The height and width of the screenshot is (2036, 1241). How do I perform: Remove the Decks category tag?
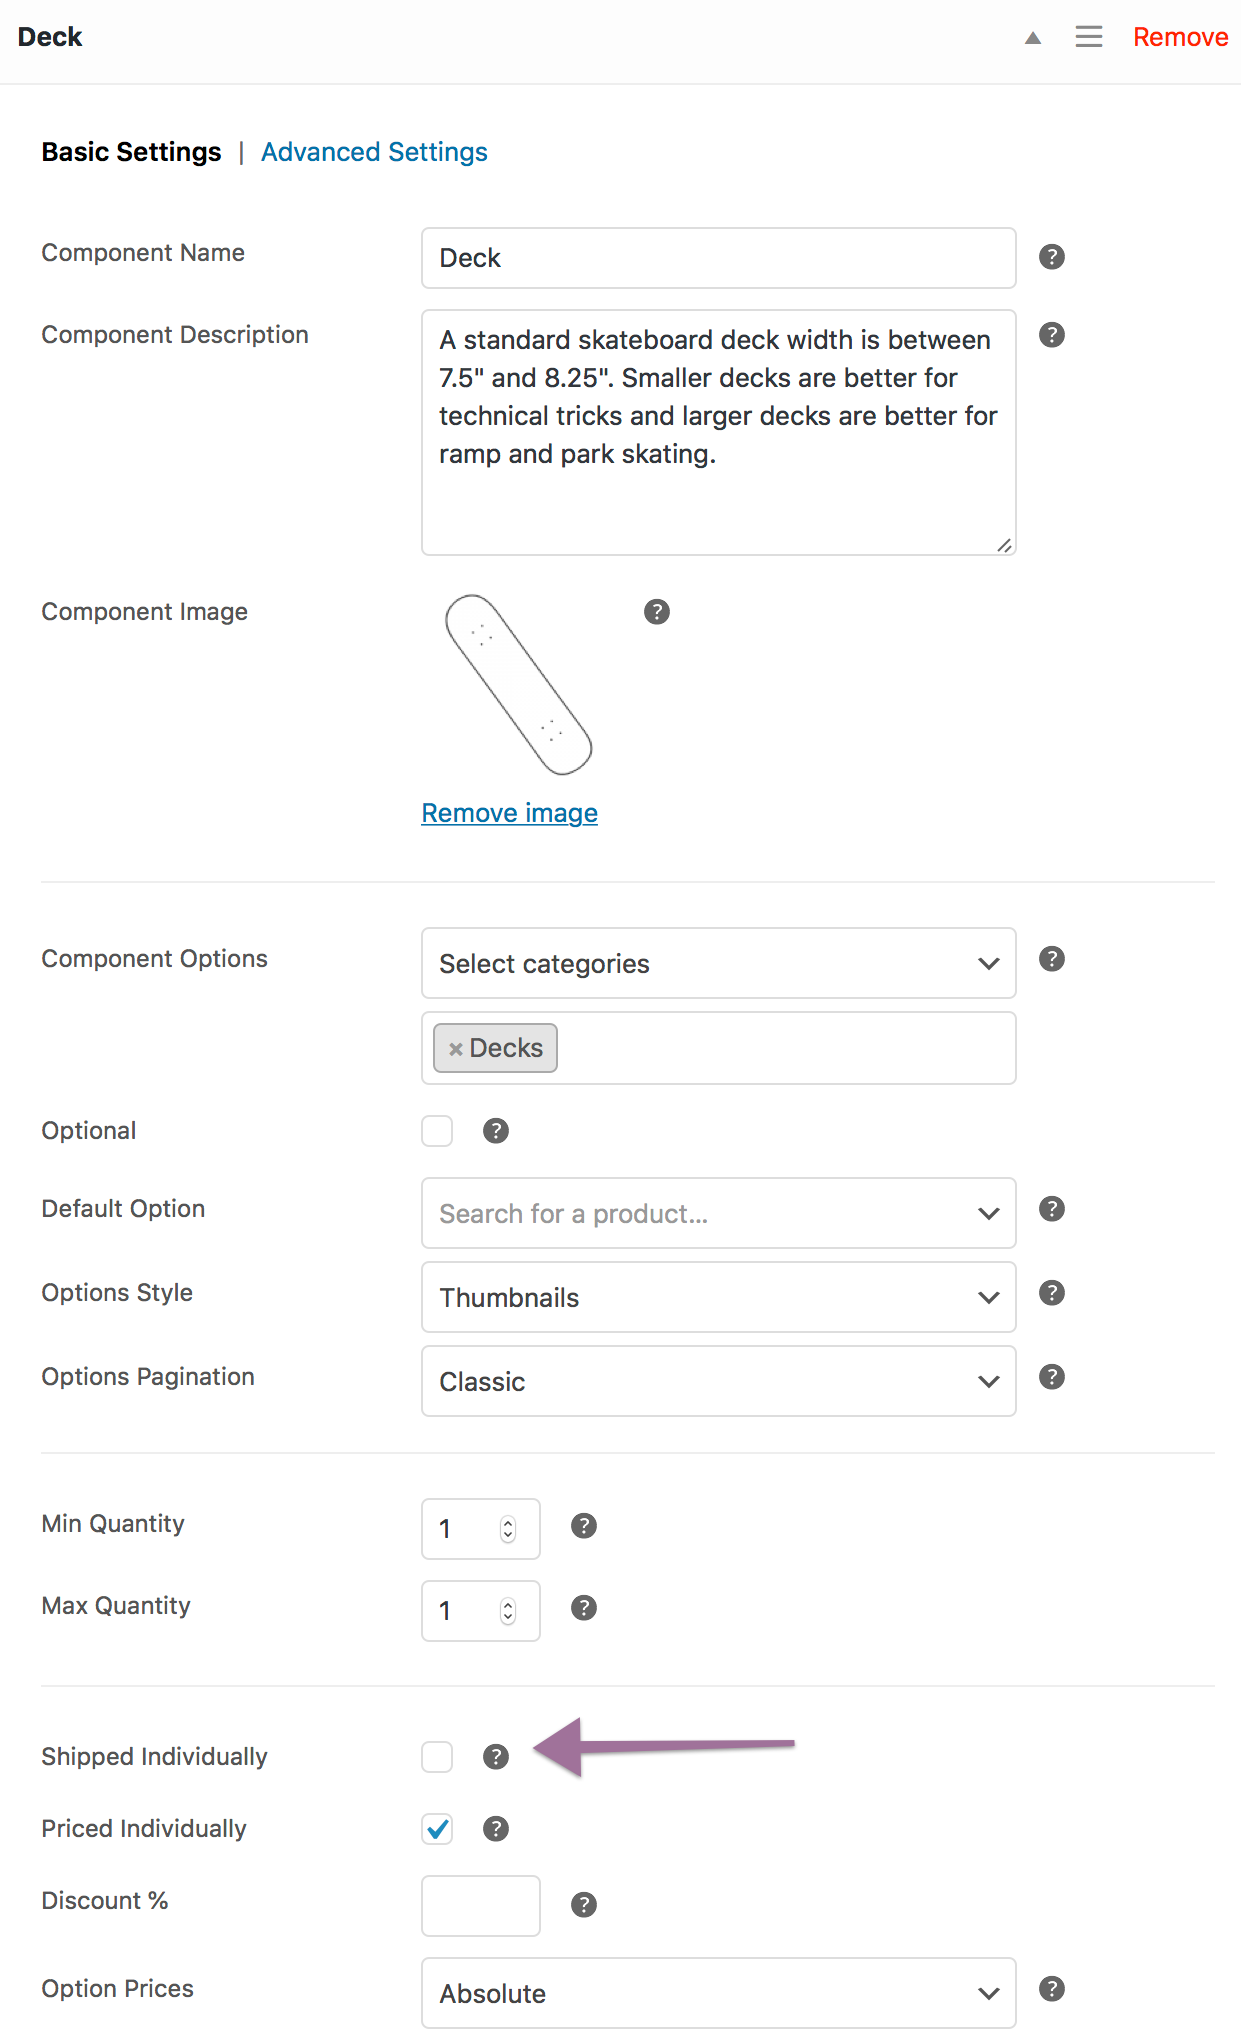point(457,1048)
